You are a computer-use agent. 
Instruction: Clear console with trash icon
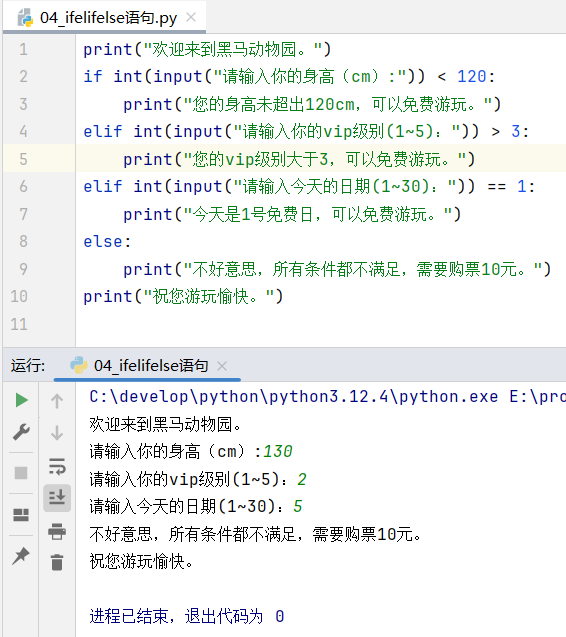(57, 563)
